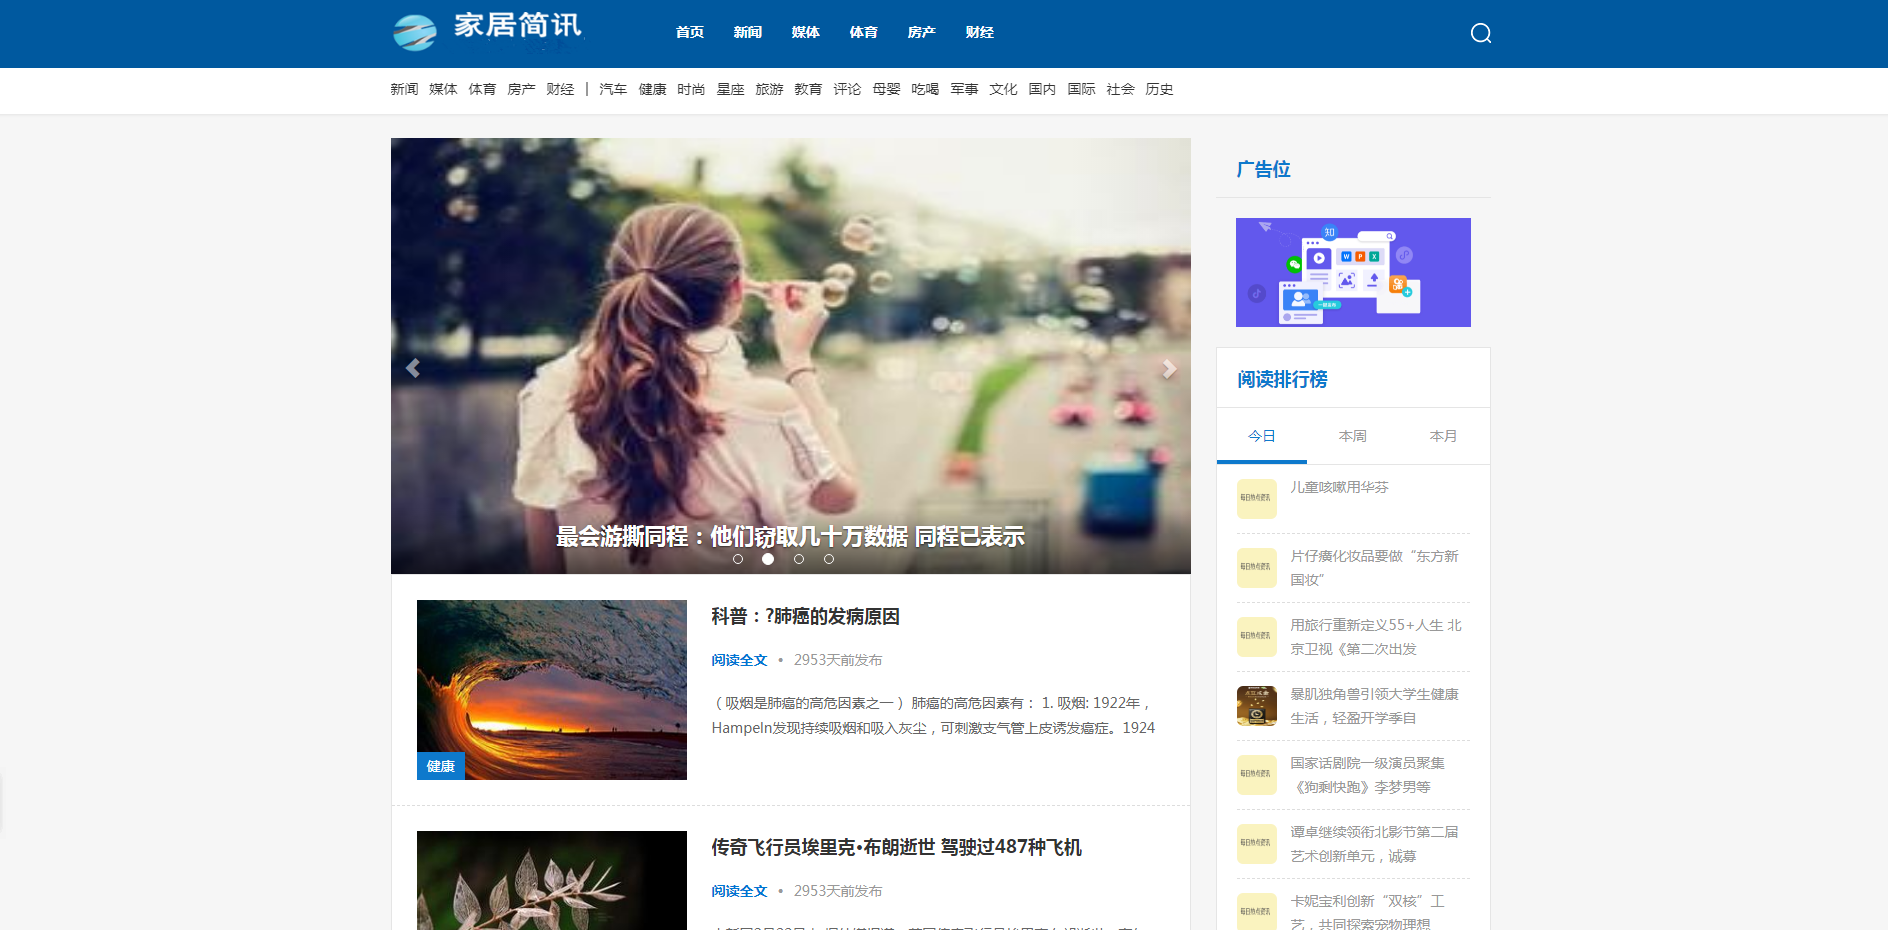Click the 家居简讯 site logo
This screenshot has height=930, width=1888.
click(x=487, y=31)
